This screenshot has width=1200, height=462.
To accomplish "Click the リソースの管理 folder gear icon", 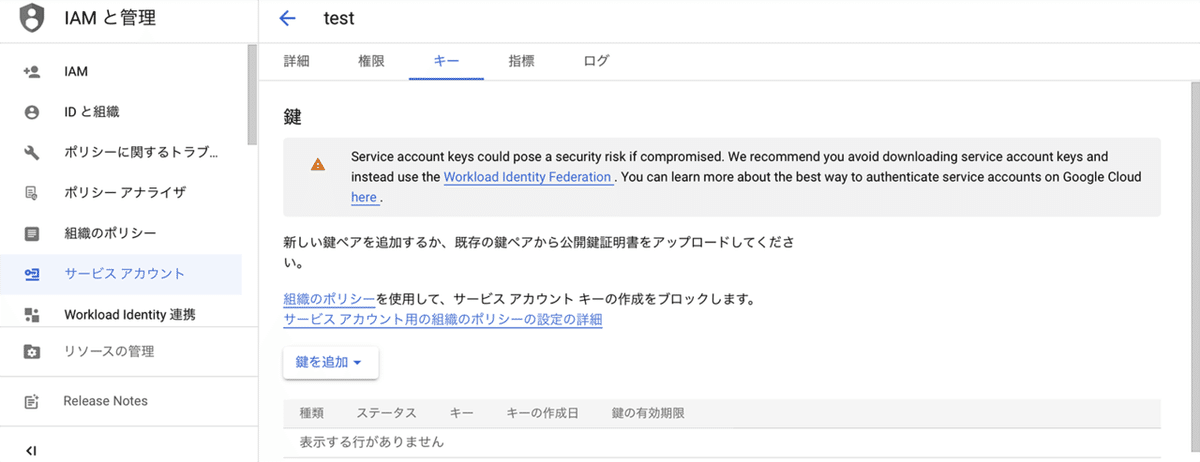I will tap(32, 352).
